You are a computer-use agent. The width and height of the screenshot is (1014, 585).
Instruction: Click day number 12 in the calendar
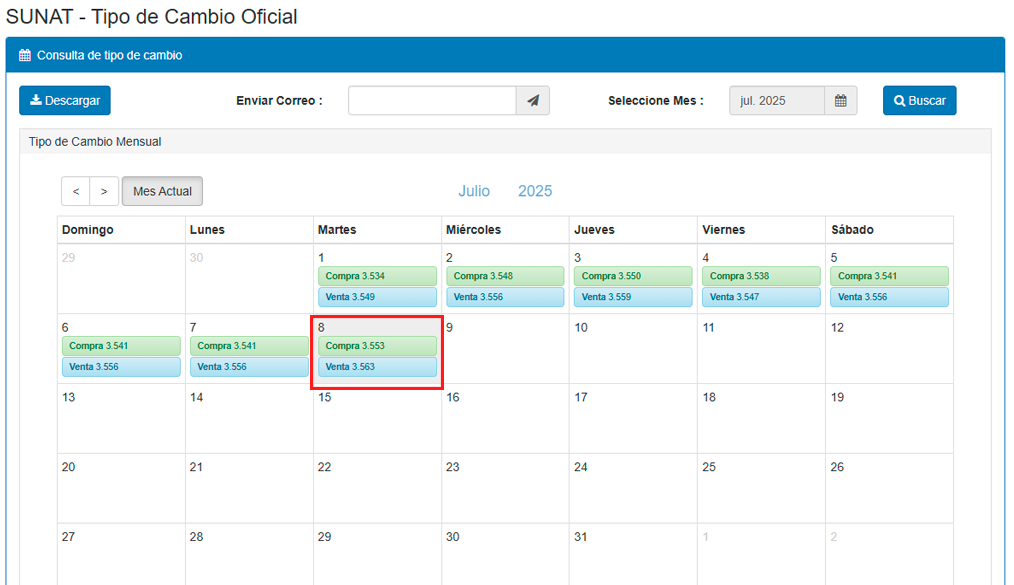(837, 328)
